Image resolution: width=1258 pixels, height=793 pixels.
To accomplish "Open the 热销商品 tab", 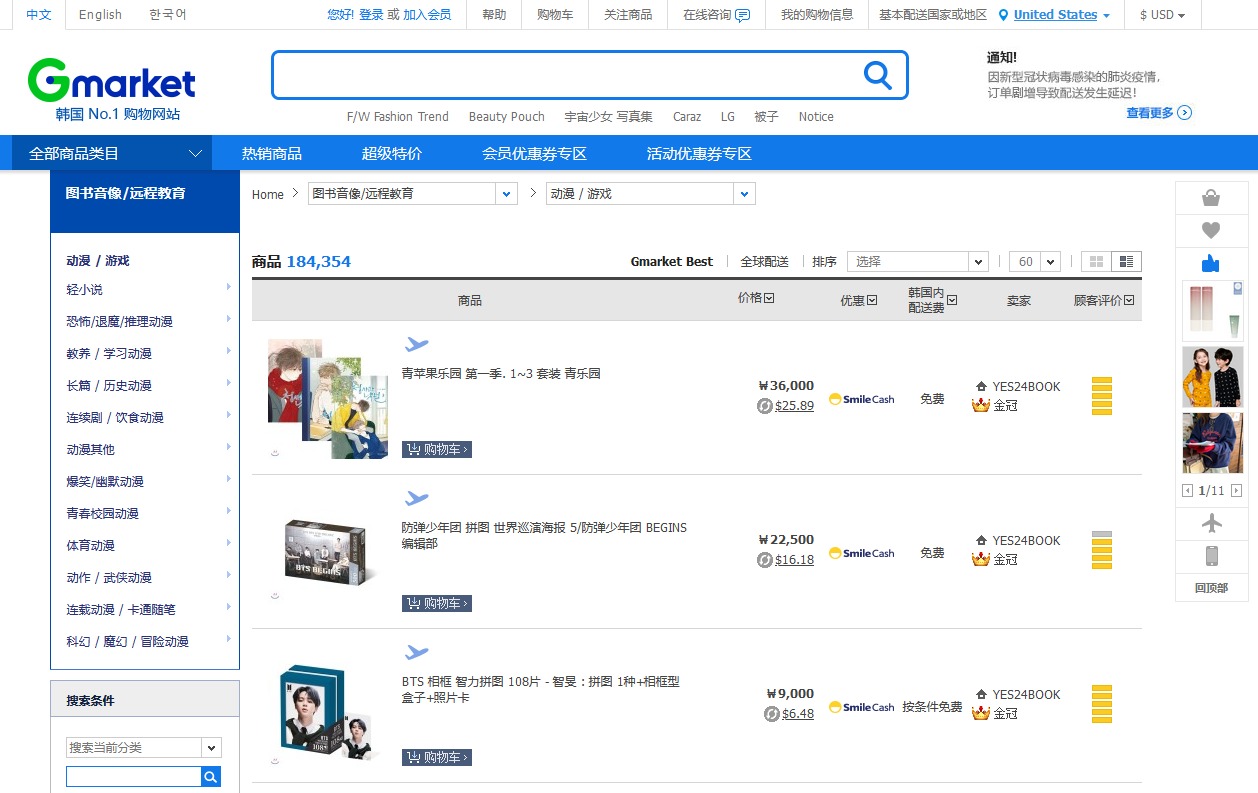I will tap(272, 153).
